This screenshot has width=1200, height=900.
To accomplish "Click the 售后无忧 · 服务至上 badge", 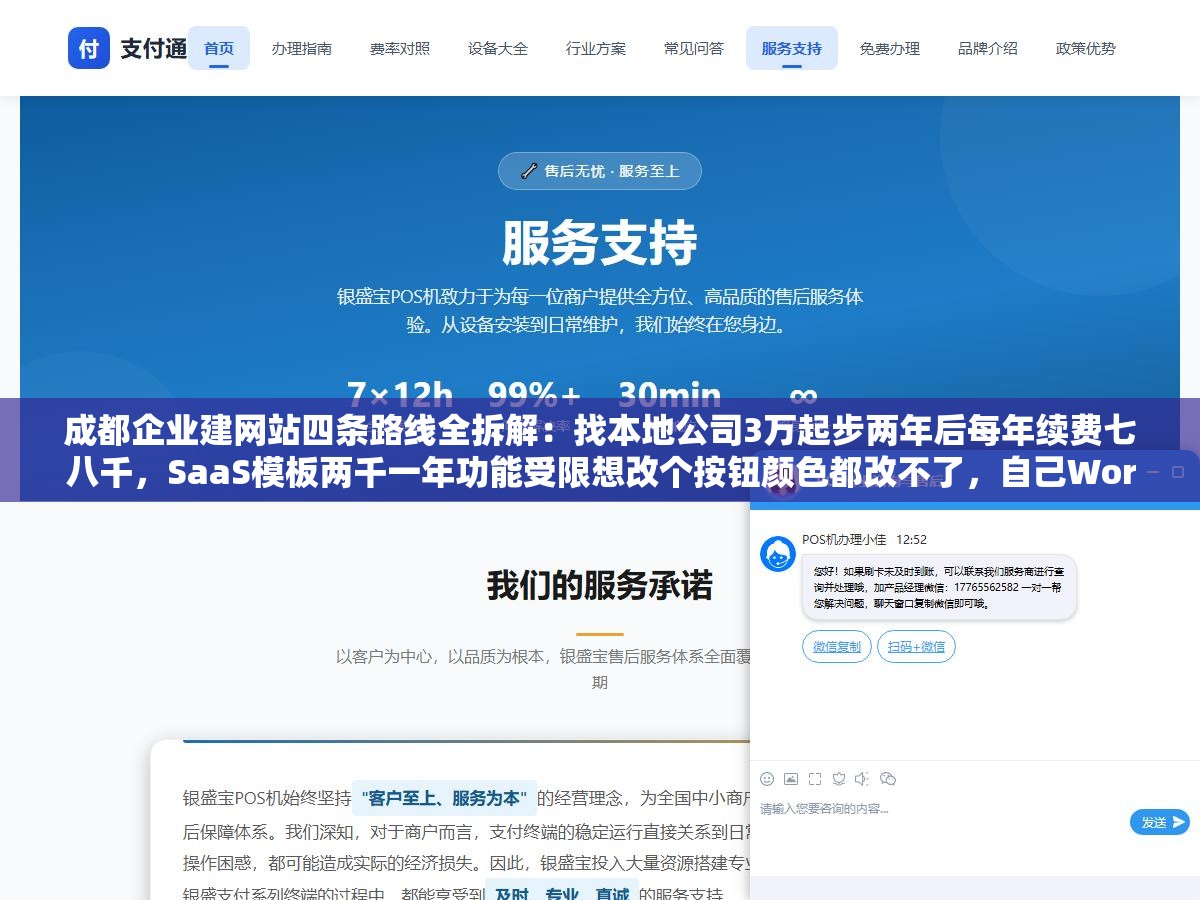I will click(x=600, y=171).
